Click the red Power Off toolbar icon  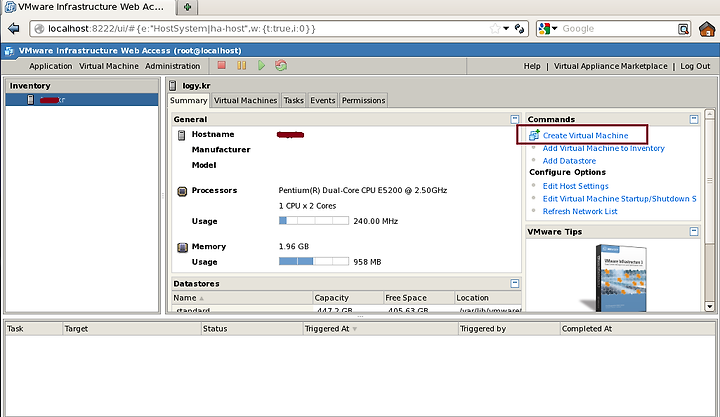click(x=222, y=65)
